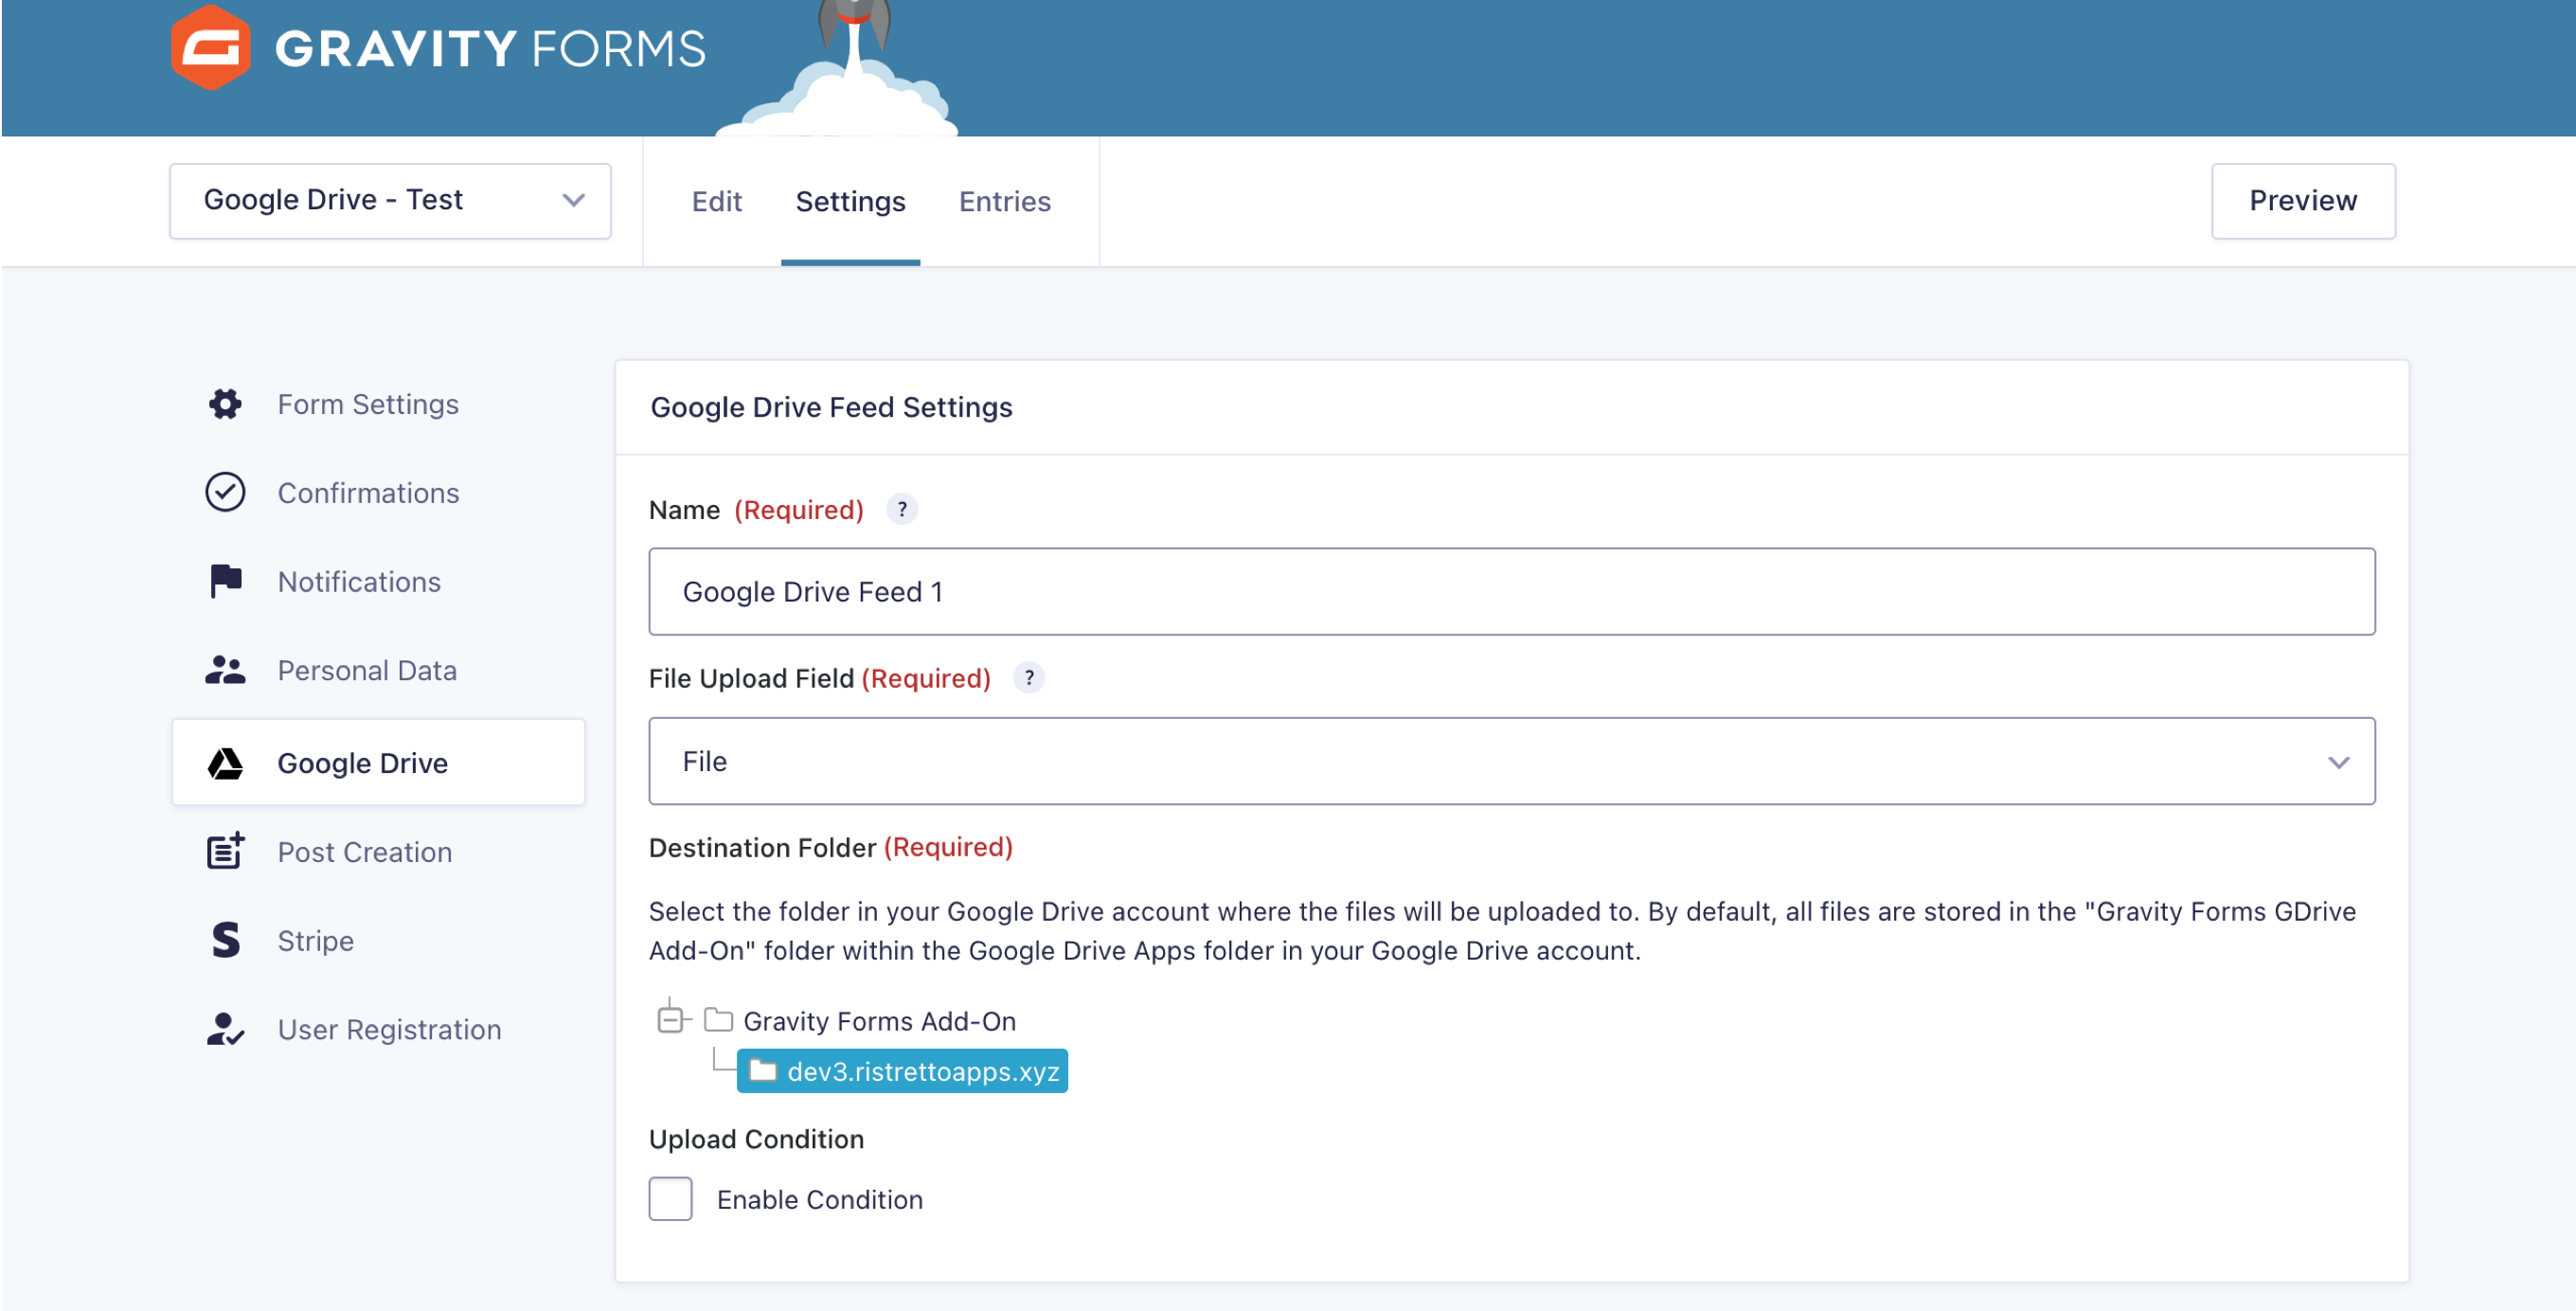Open Form Settings via the gear icon

pos(224,404)
